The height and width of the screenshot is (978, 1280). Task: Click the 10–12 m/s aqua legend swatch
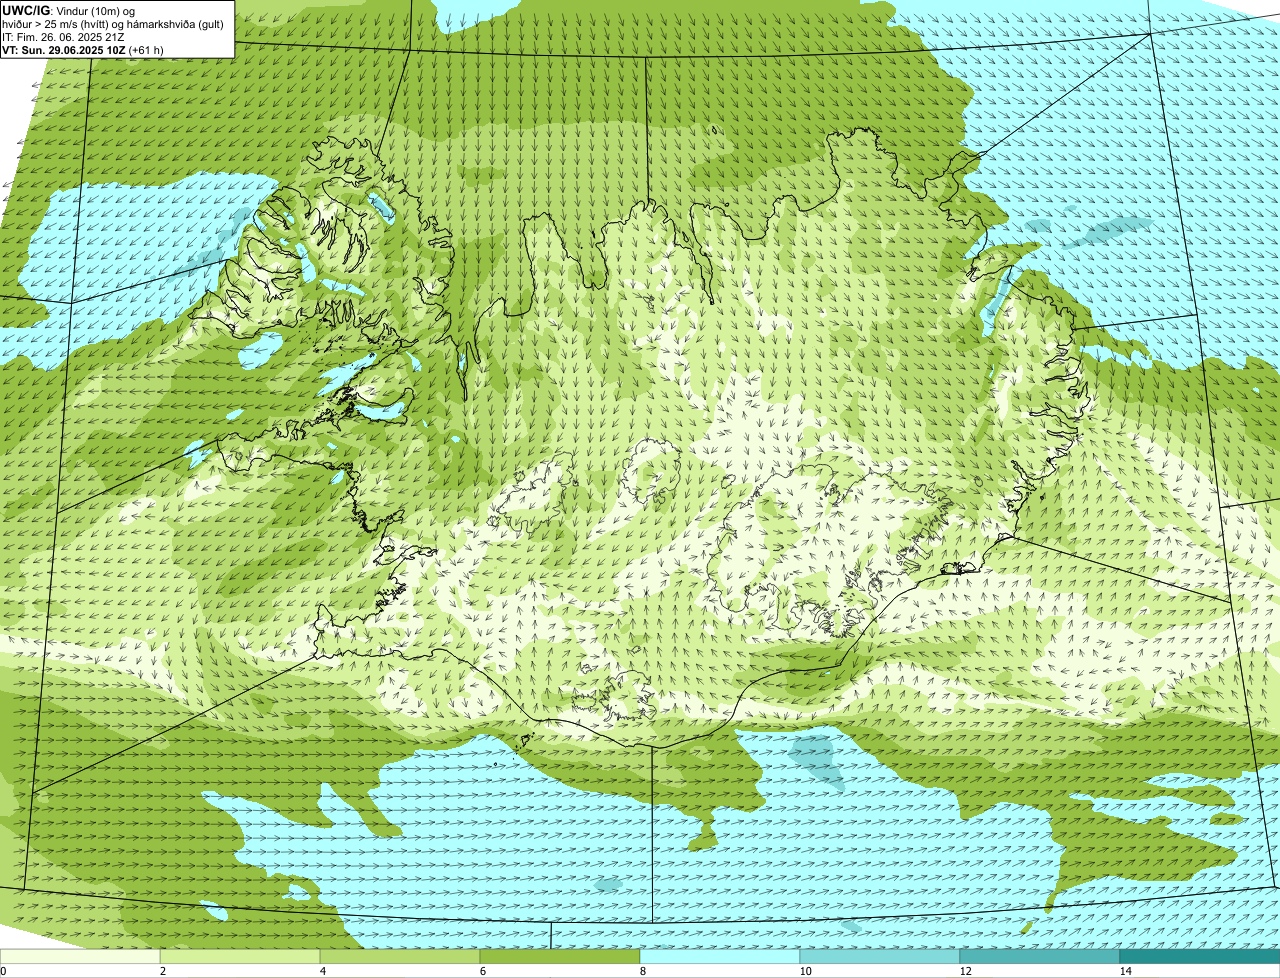point(880,956)
